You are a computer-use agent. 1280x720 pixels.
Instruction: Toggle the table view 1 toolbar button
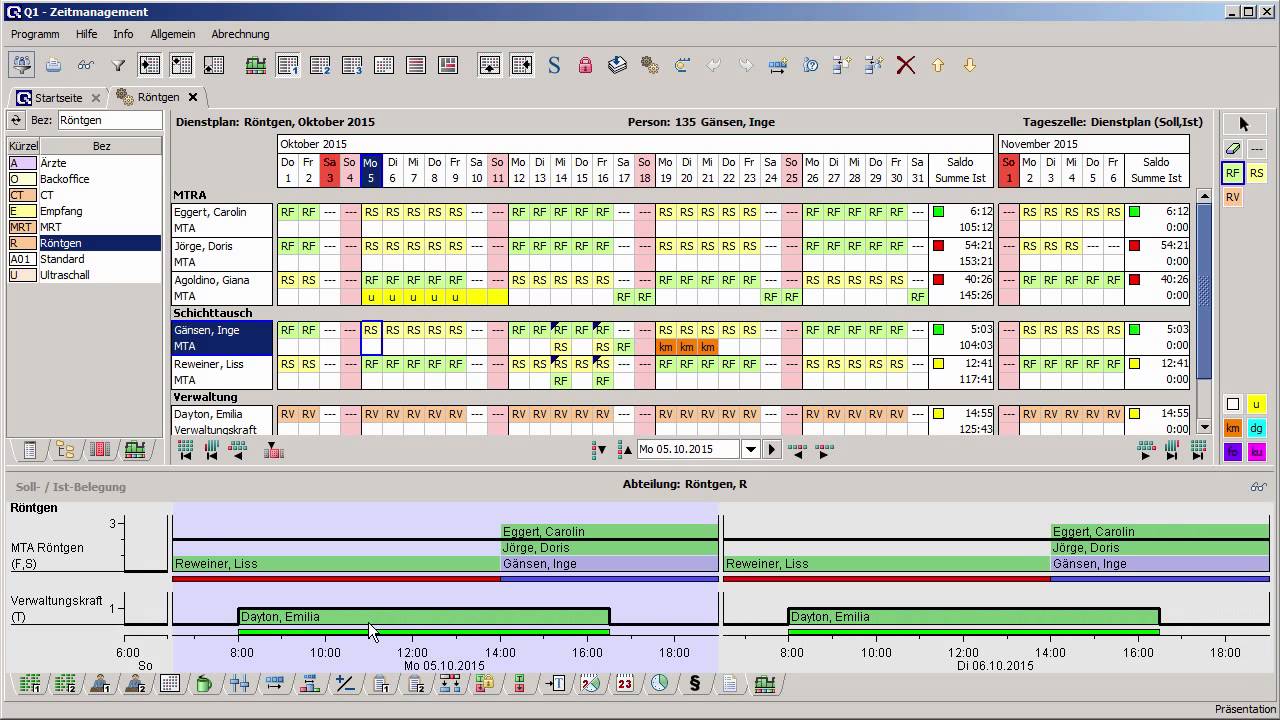(x=288, y=65)
